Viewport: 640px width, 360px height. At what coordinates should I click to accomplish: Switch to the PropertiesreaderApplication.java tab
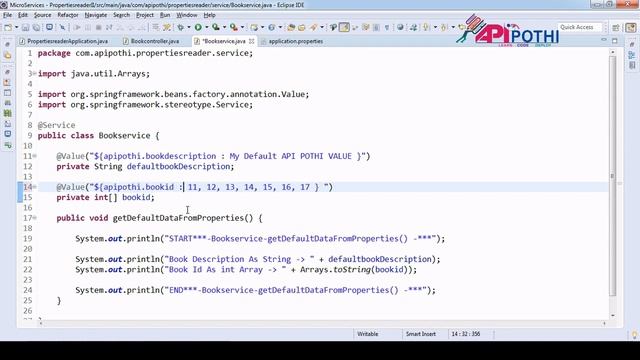click(64, 41)
